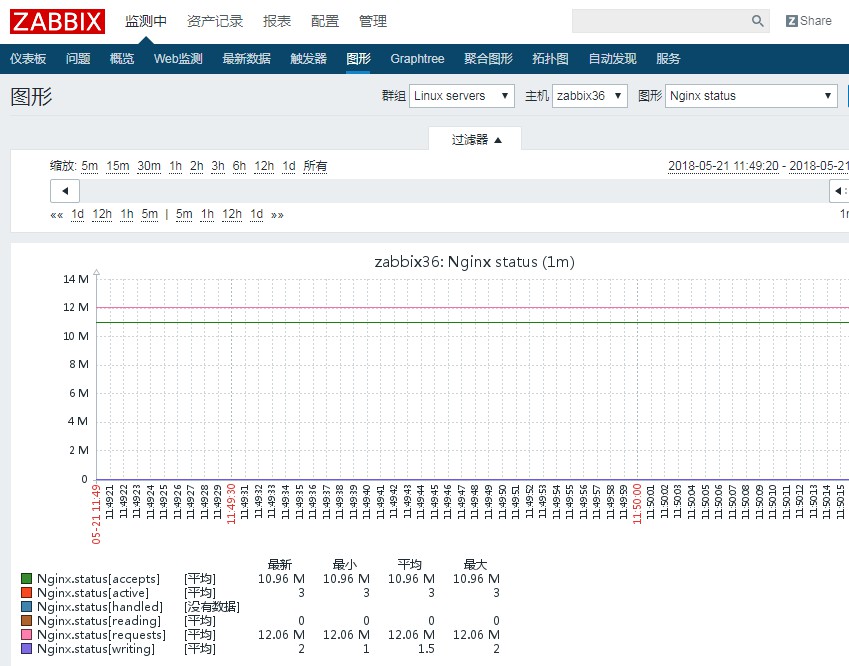Image resolution: width=849 pixels, height=666 pixels.
Task: Click the Zabbix logo
Action: tap(57, 21)
